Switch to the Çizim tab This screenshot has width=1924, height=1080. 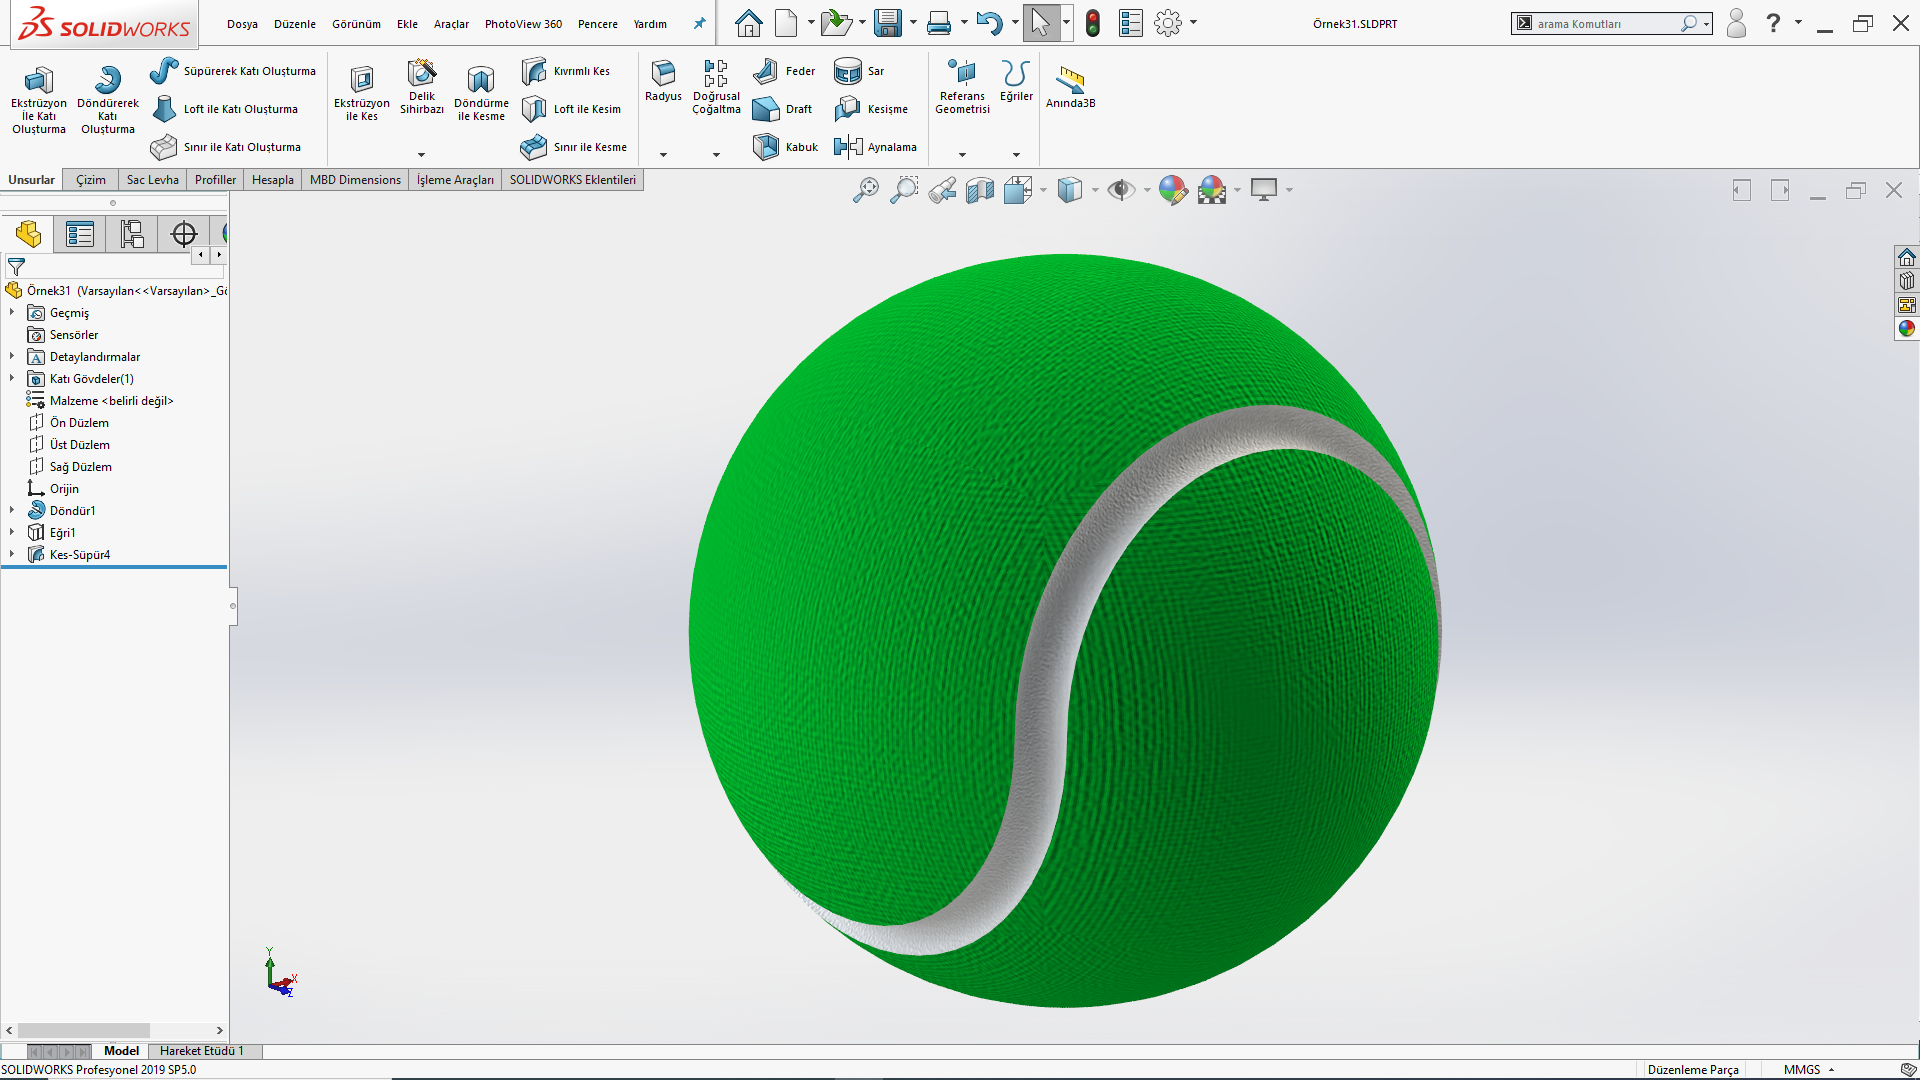[x=91, y=180]
